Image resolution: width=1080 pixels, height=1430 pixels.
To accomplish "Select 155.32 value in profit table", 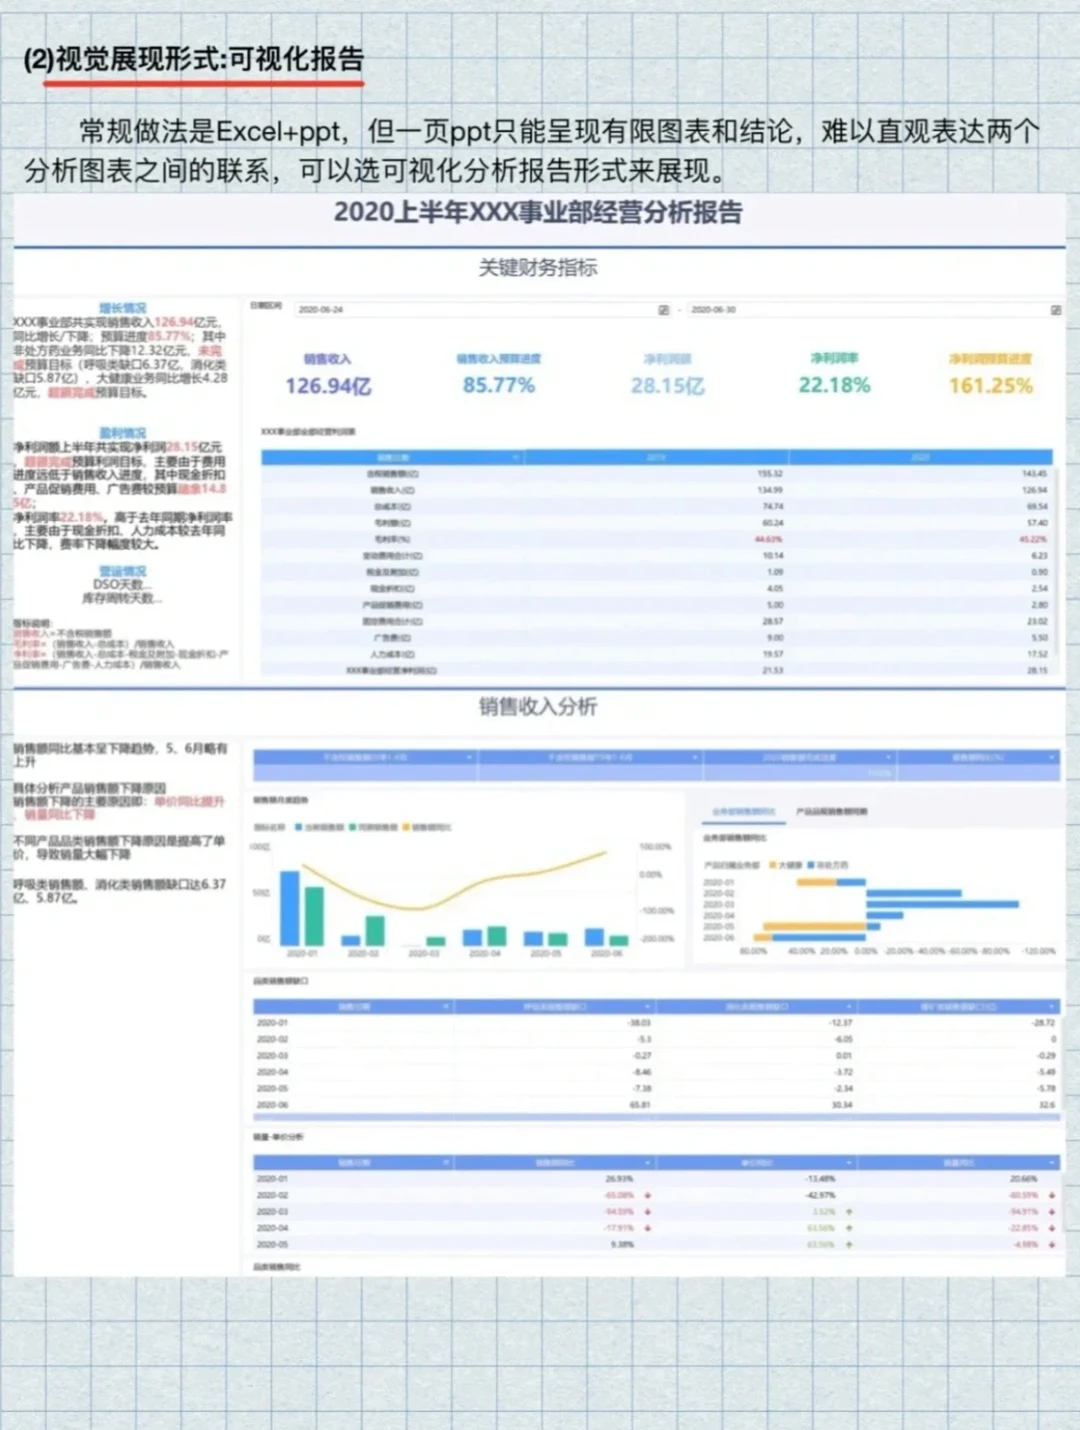I will (770, 474).
